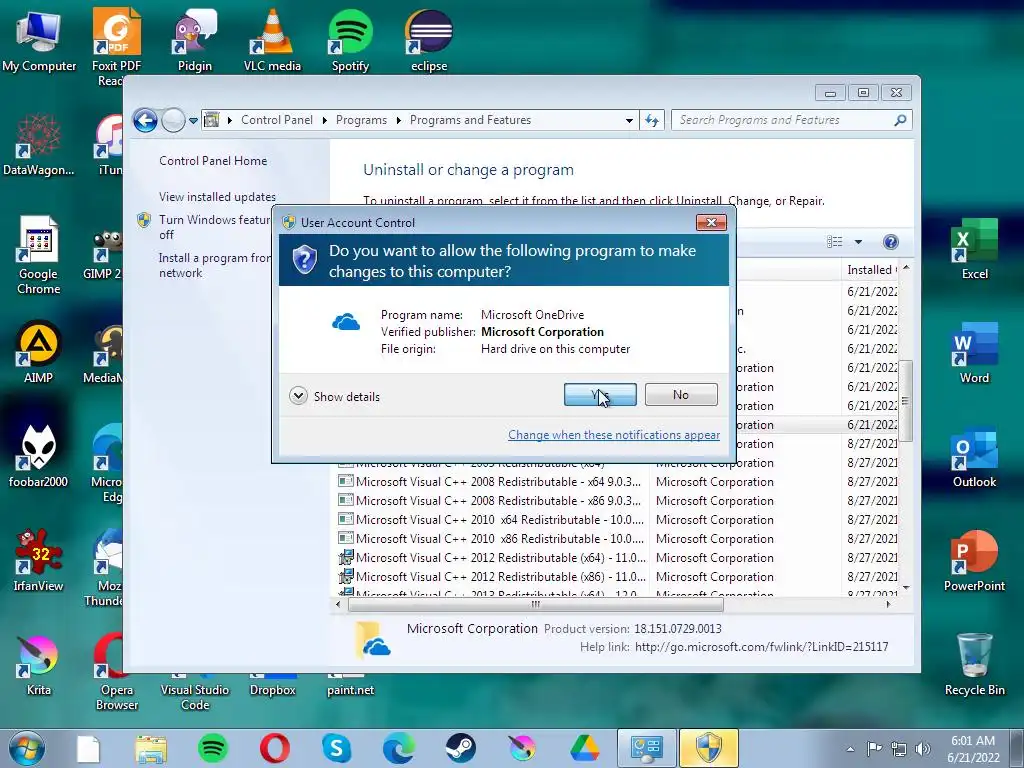
Task: Open Steam from the taskbar
Action: click(460, 748)
